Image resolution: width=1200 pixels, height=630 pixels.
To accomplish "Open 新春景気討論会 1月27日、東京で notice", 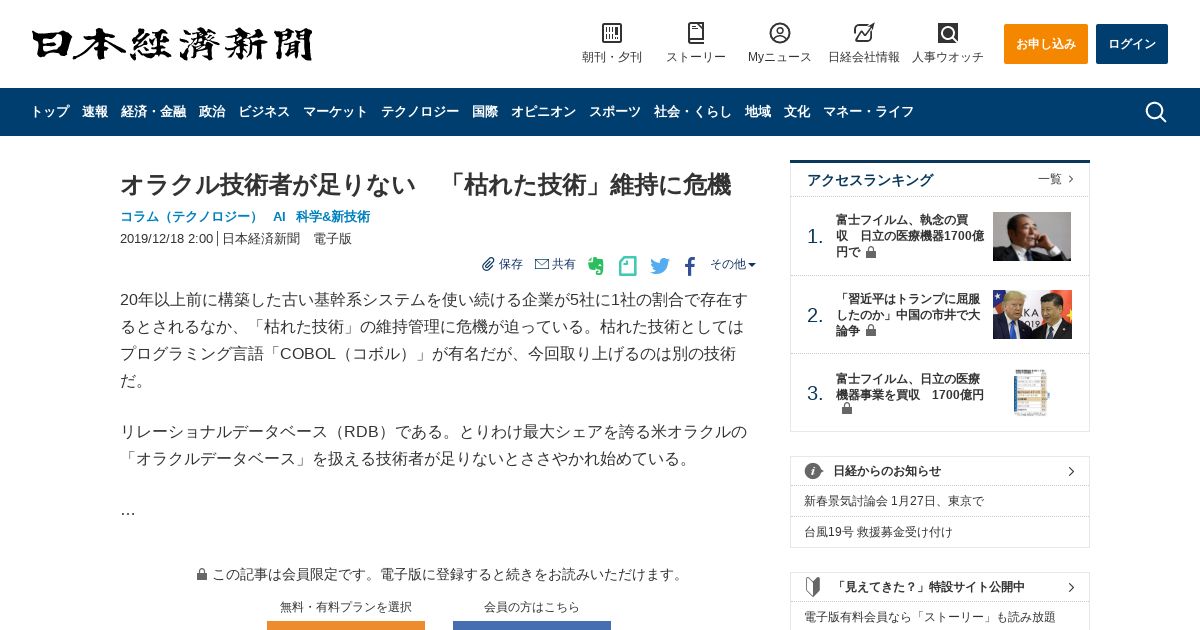I will (x=894, y=501).
